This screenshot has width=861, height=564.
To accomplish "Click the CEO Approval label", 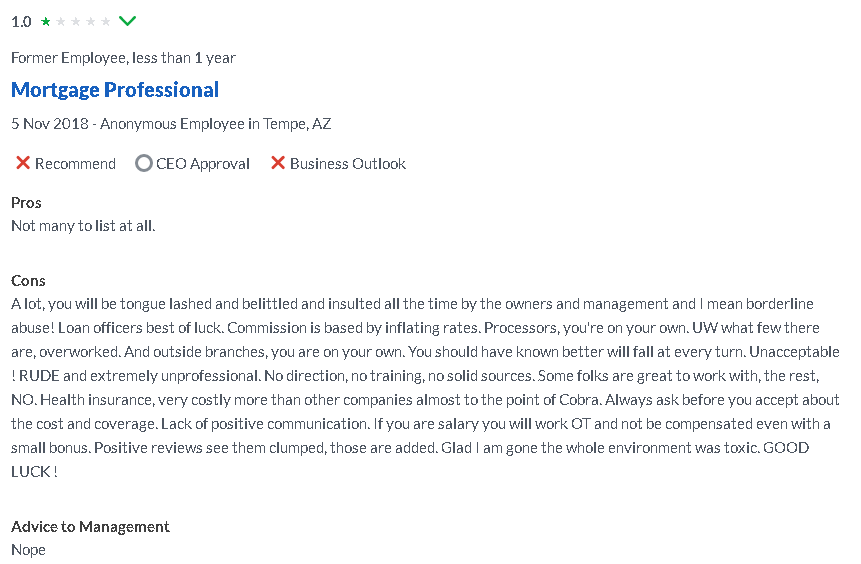I will tap(203, 164).
